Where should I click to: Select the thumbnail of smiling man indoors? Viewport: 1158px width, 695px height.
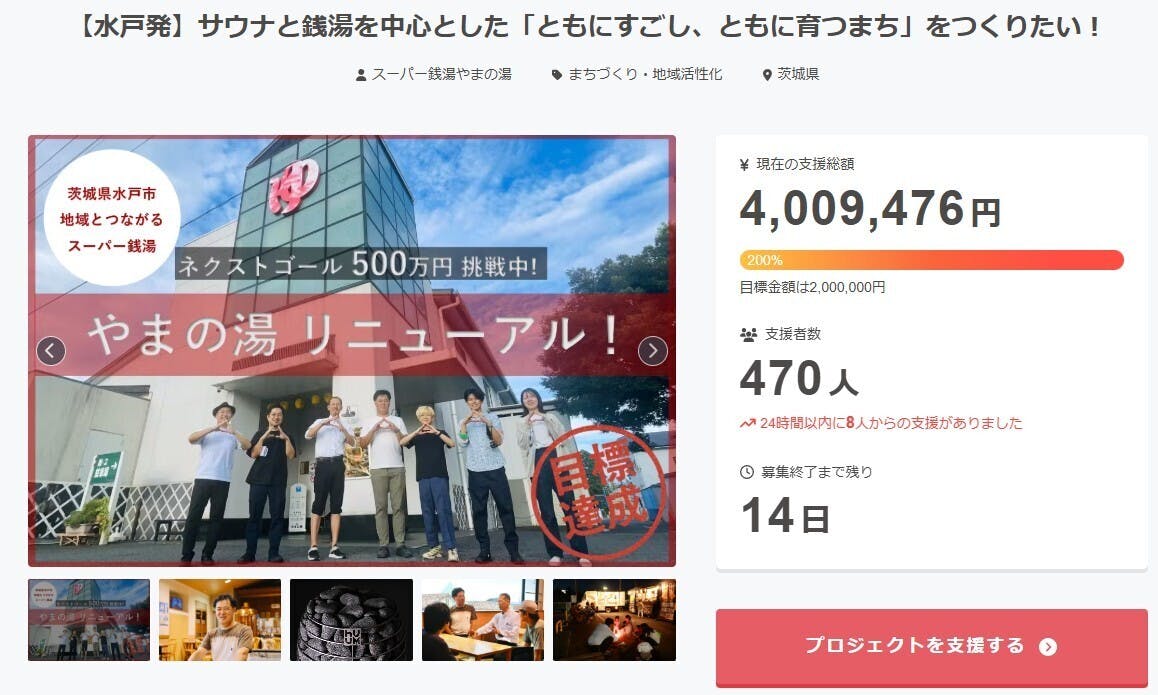pyautogui.click(x=220, y=620)
